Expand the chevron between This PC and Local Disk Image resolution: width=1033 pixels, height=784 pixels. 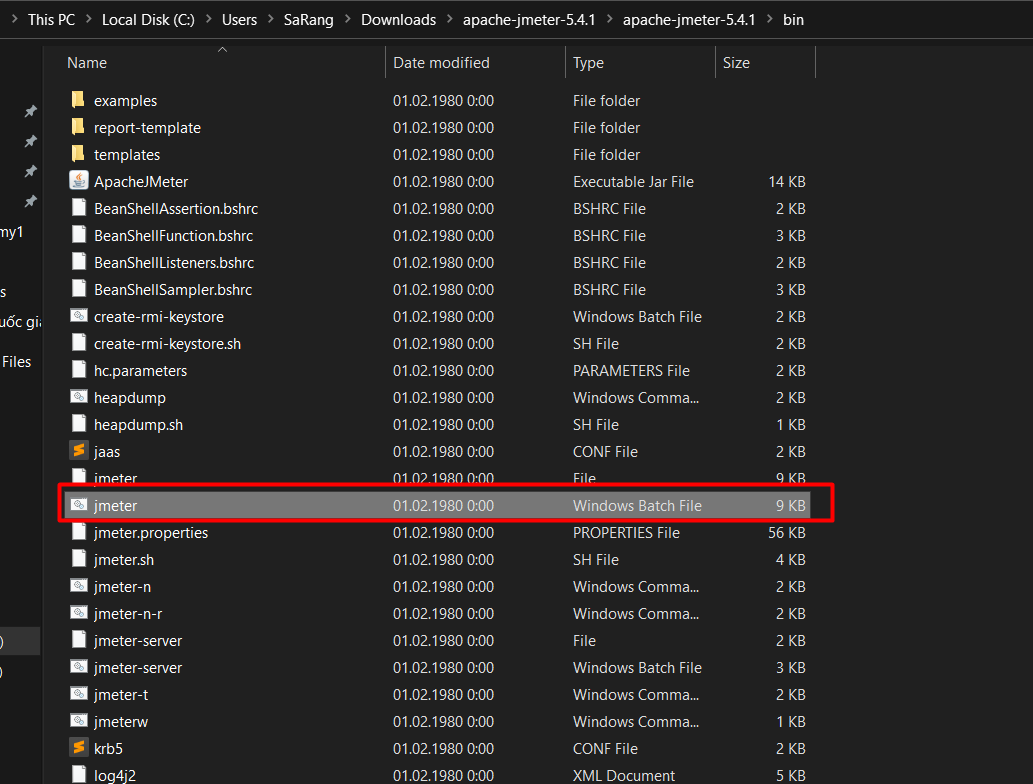[88, 19]
